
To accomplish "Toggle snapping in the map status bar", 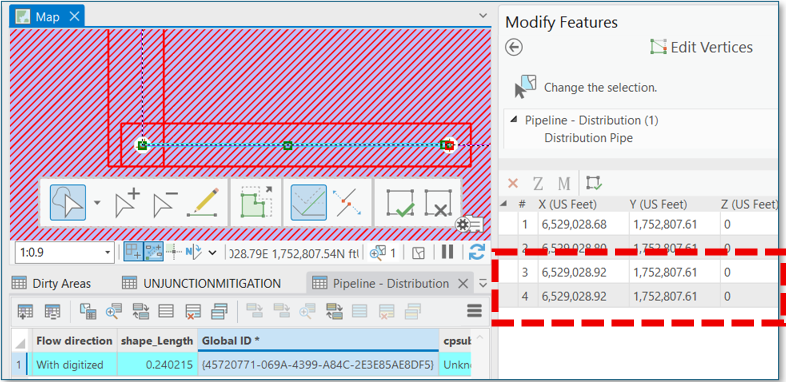I will pos(133,252).
